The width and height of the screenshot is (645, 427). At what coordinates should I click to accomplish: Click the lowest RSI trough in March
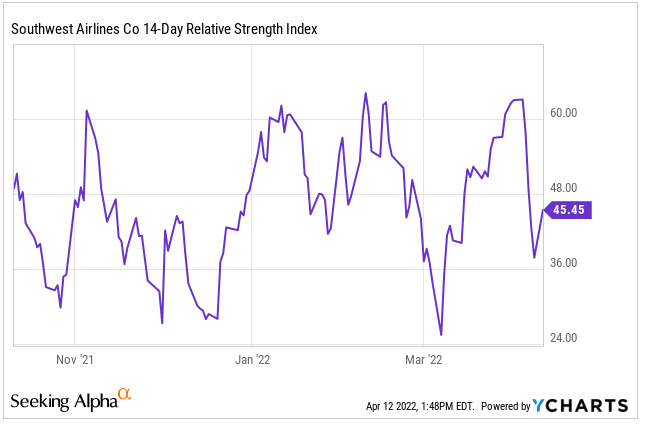coord(441,335)
